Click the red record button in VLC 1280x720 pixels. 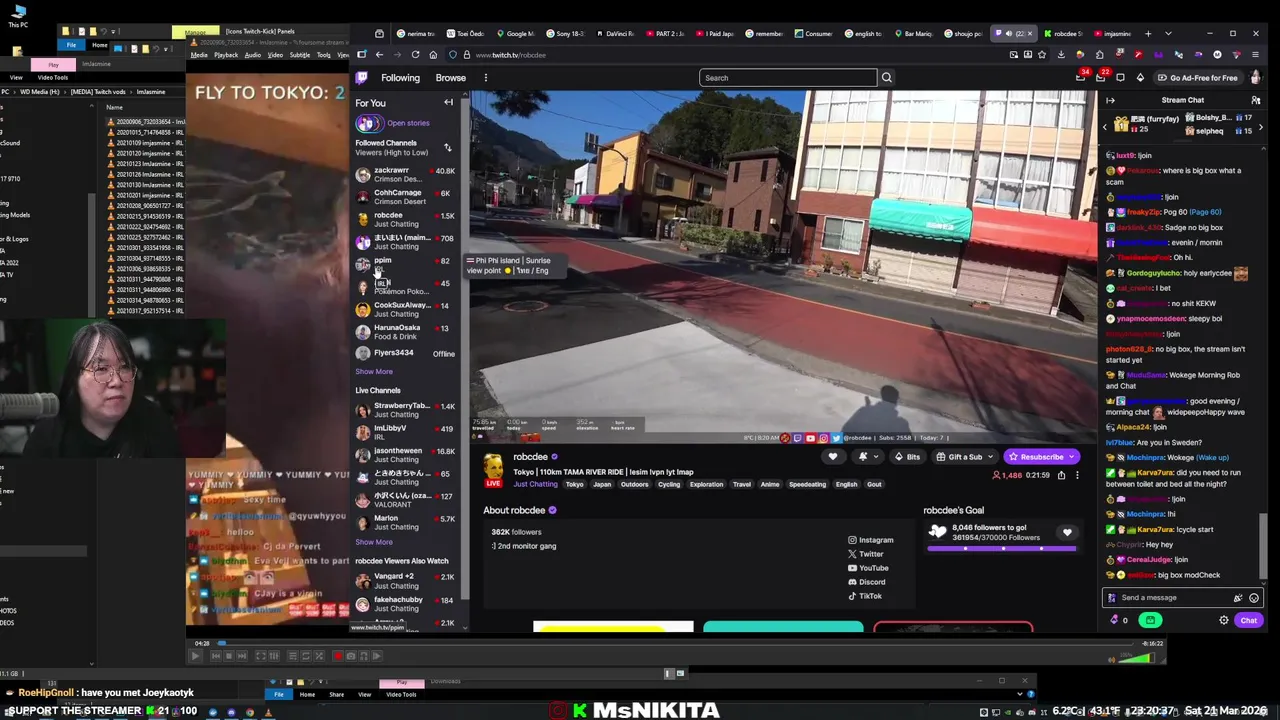point(338,656)
